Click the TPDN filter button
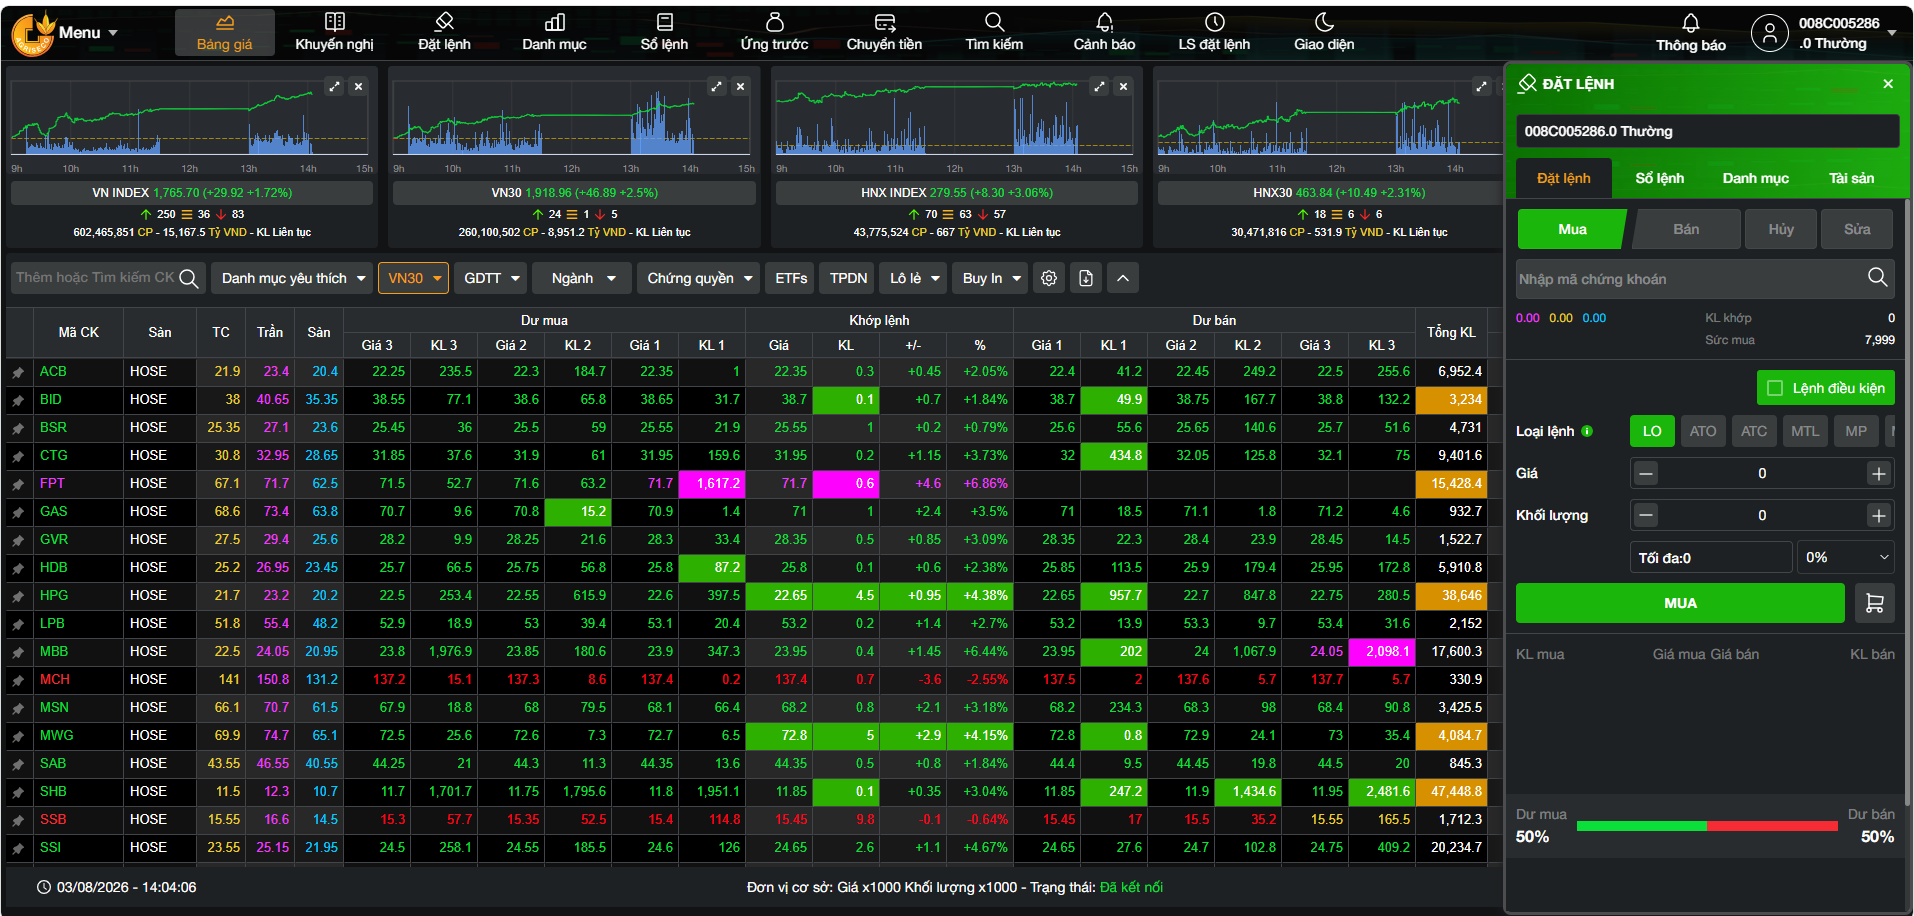 coord(848,278)
